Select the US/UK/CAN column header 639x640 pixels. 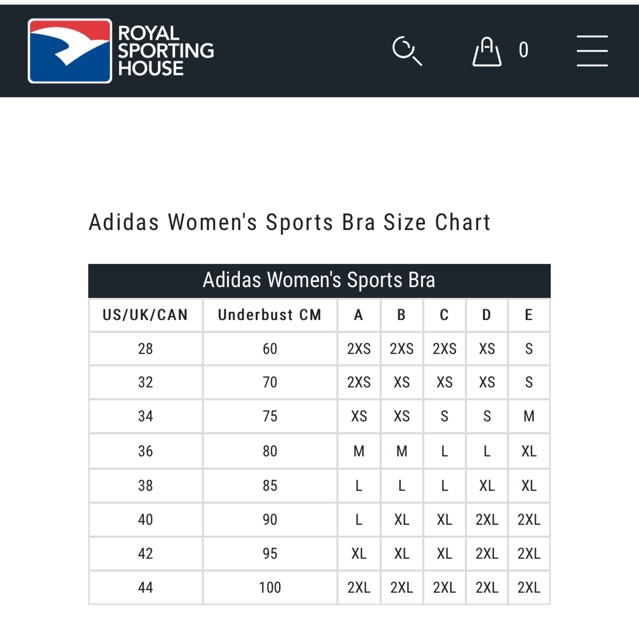(x=145, y=315)
